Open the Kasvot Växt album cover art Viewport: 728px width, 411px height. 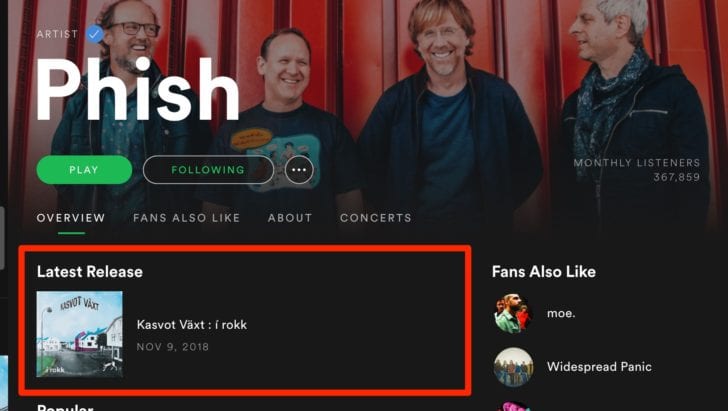(x=80, y=334)
